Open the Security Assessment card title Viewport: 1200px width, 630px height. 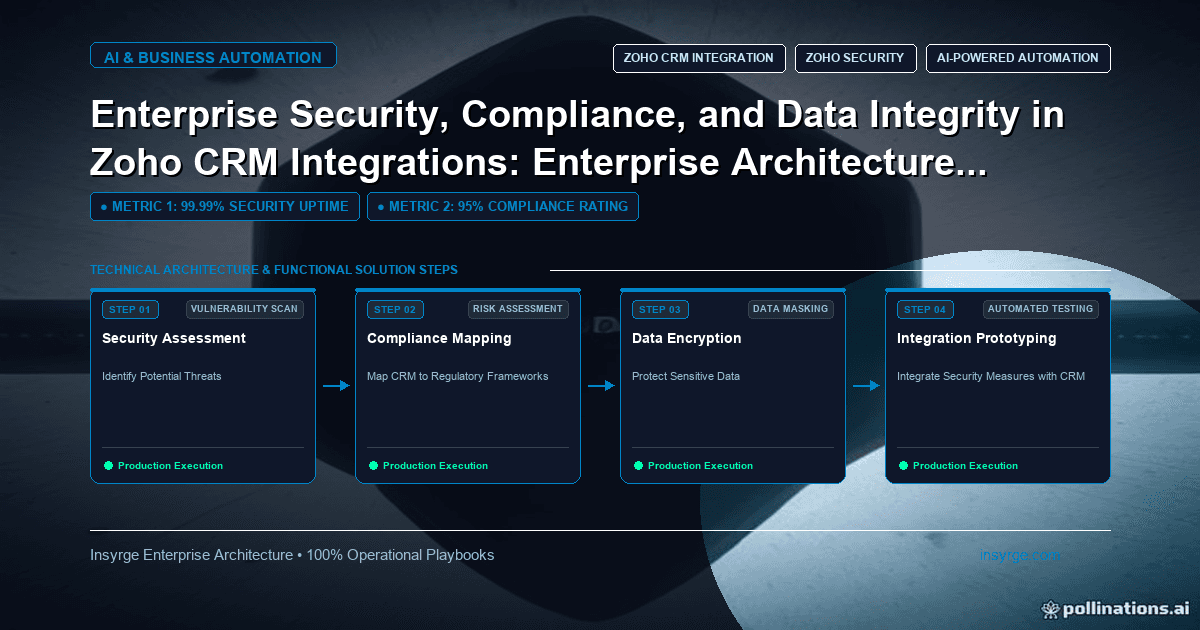(x=174, y=338)
